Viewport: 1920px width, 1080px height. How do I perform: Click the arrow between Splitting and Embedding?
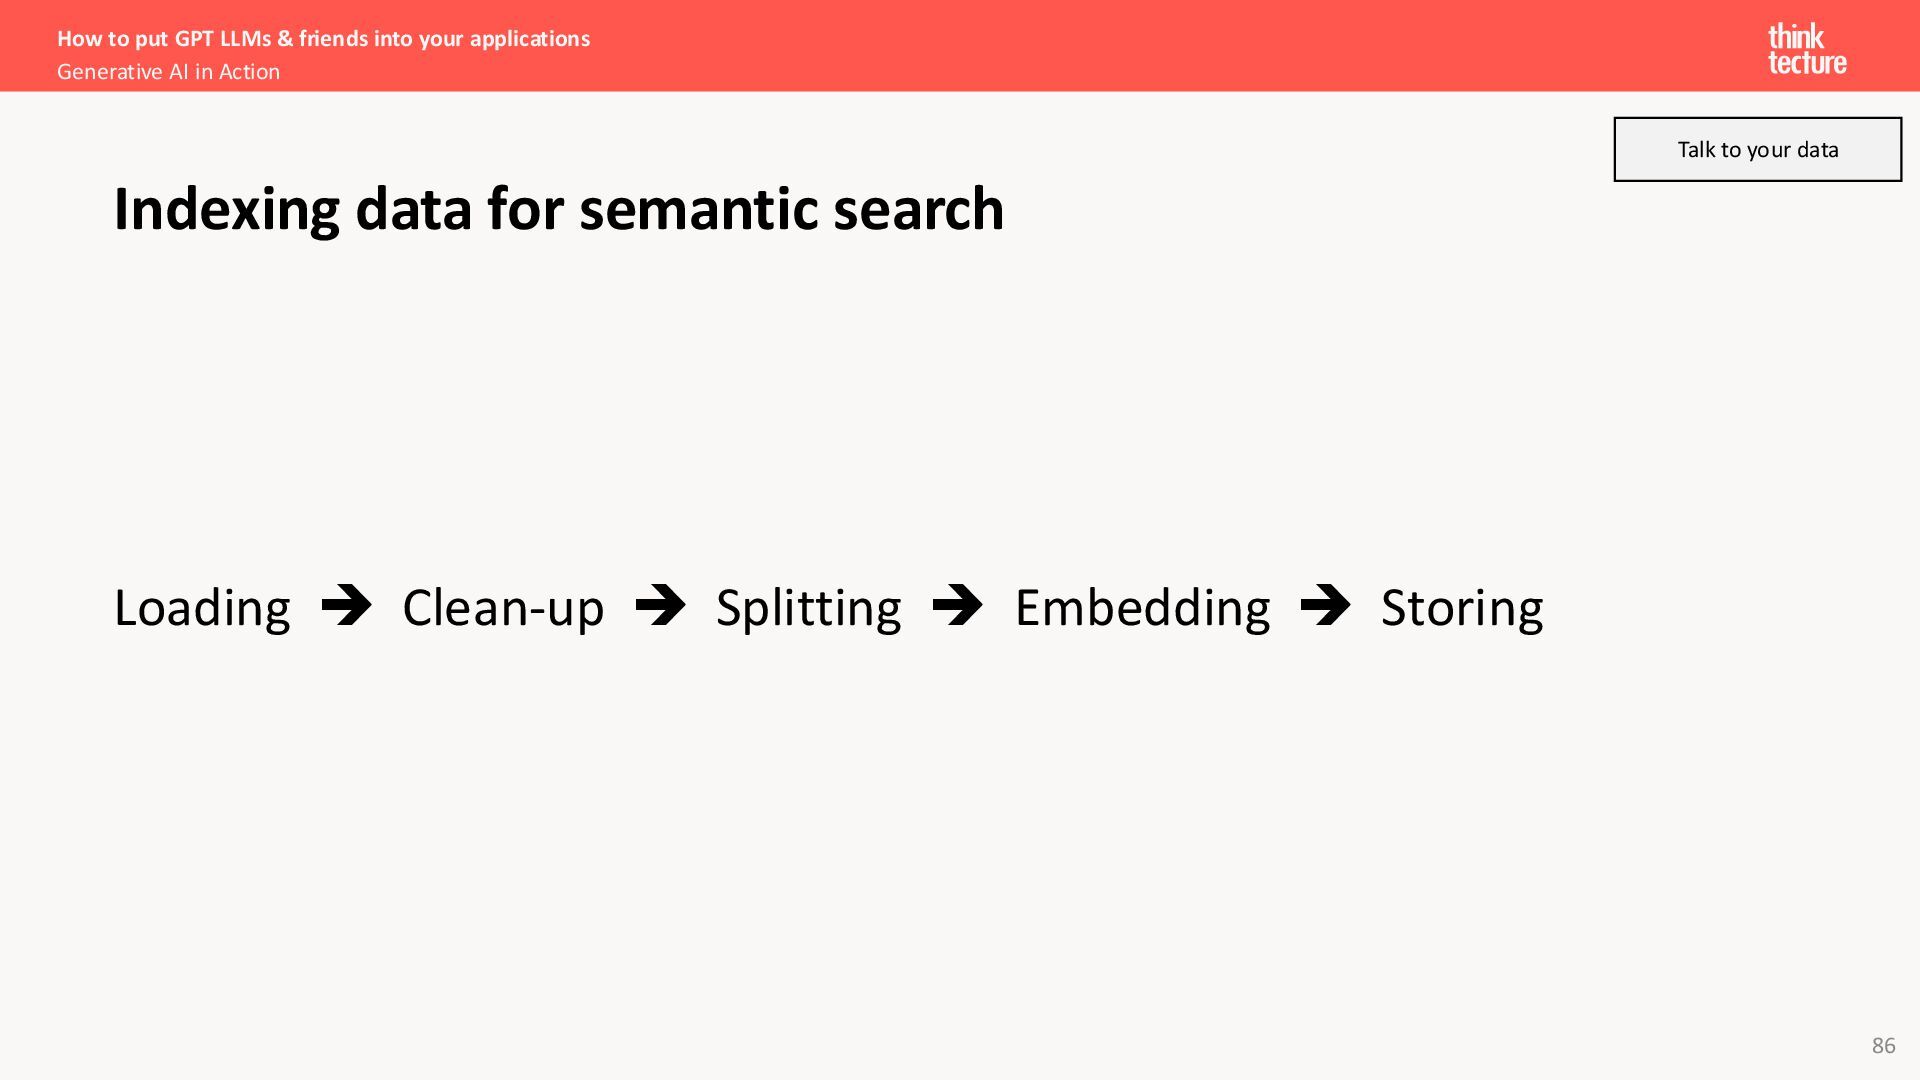click(x=958, y=605)
